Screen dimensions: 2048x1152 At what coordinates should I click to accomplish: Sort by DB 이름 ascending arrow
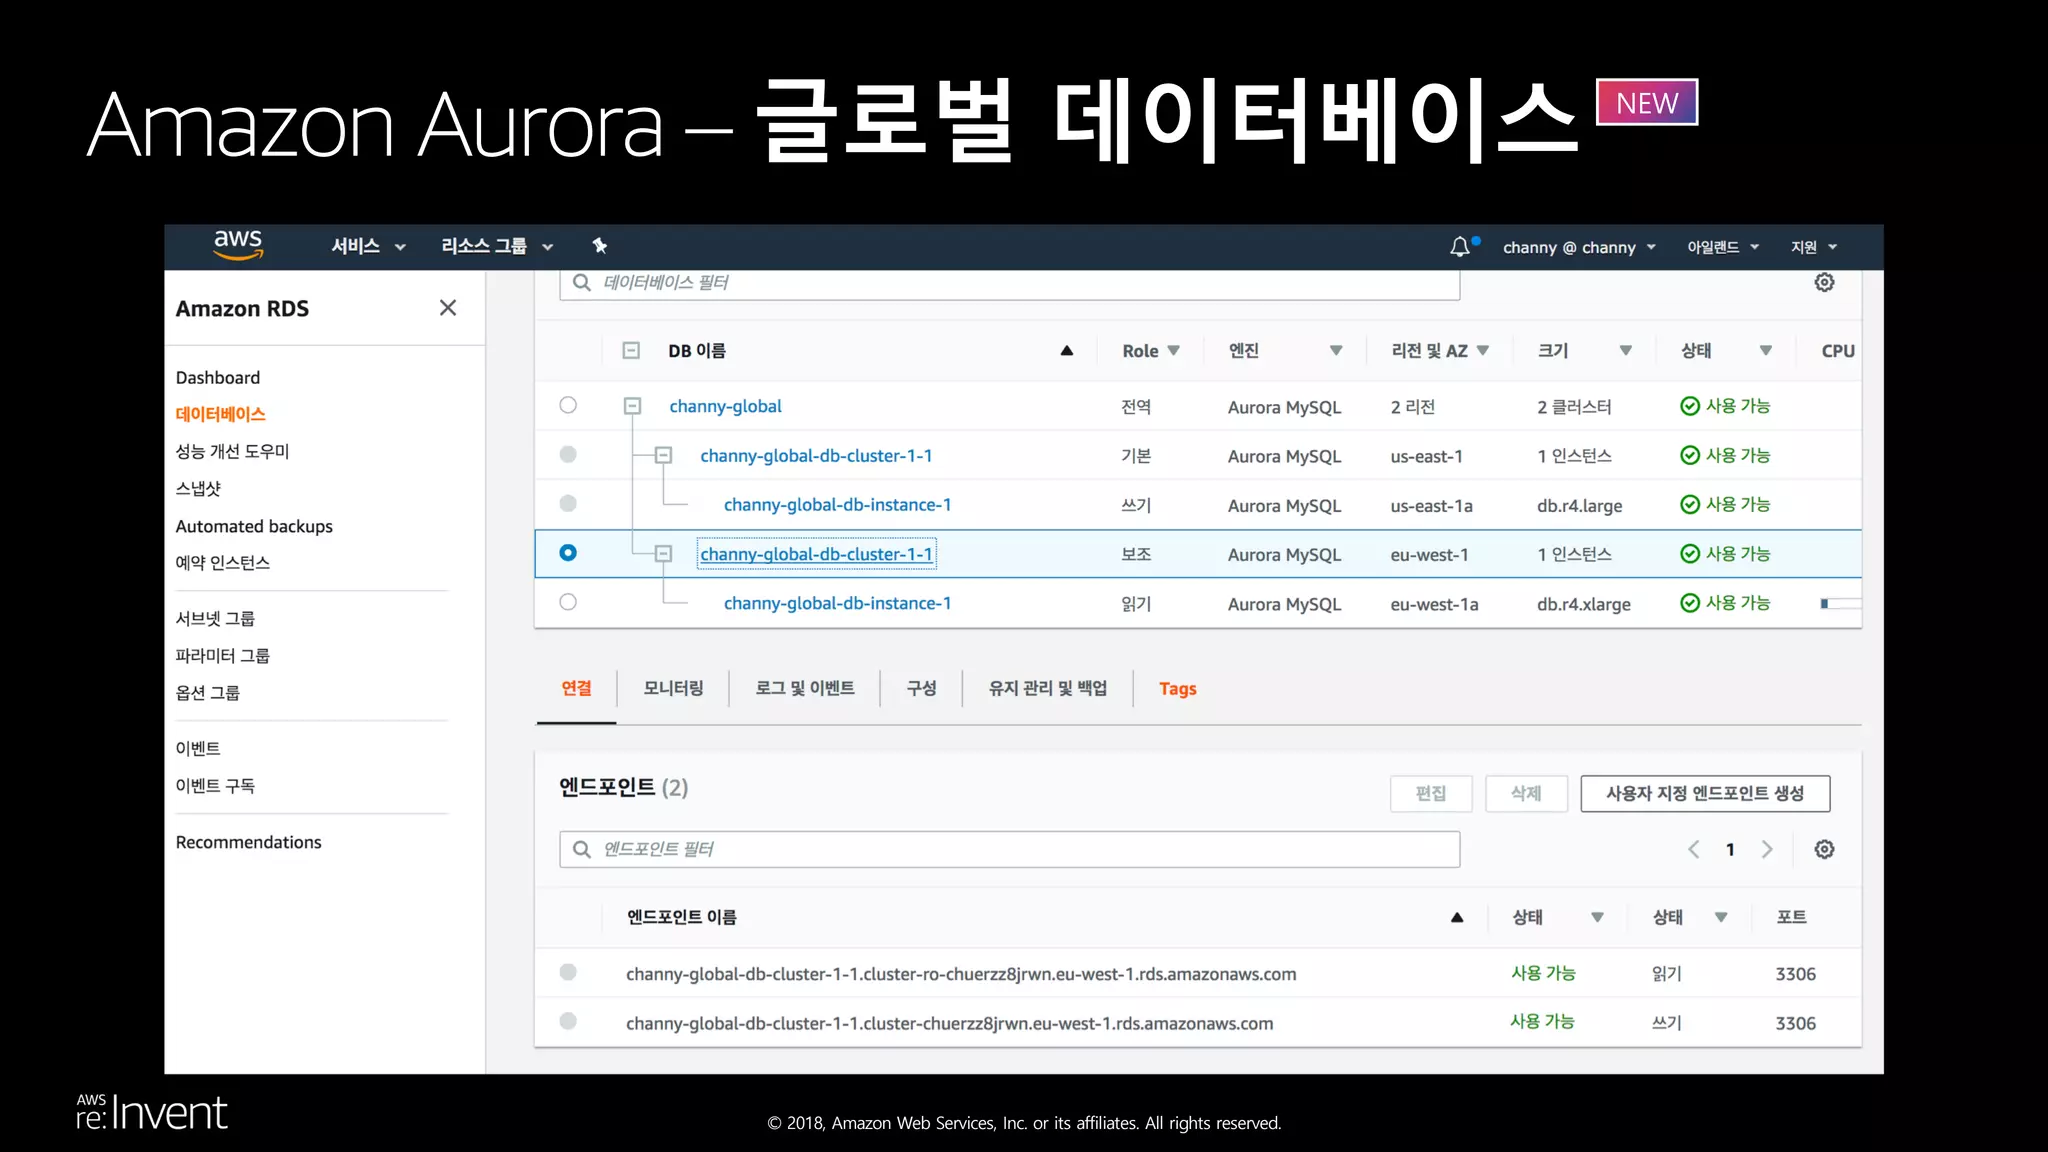(1067, 351)
